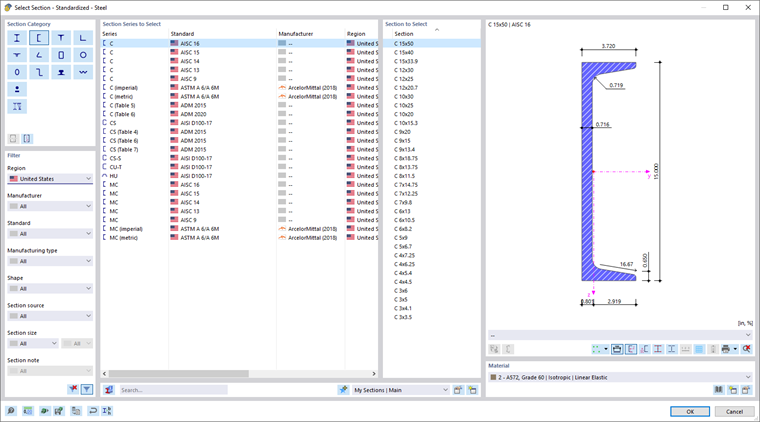Open the print options dropdown arrow

pyautogui.click(x=735, y=349)
